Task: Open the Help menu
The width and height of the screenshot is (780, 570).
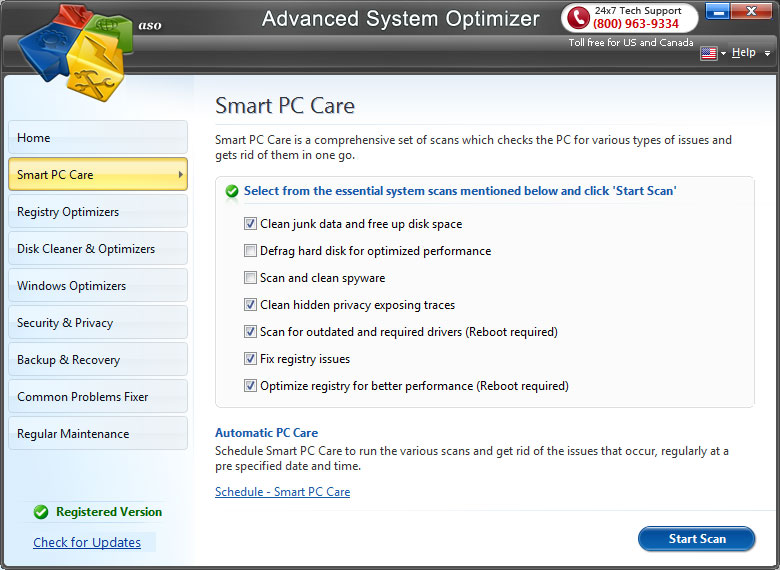Action: tap(744, 52)
